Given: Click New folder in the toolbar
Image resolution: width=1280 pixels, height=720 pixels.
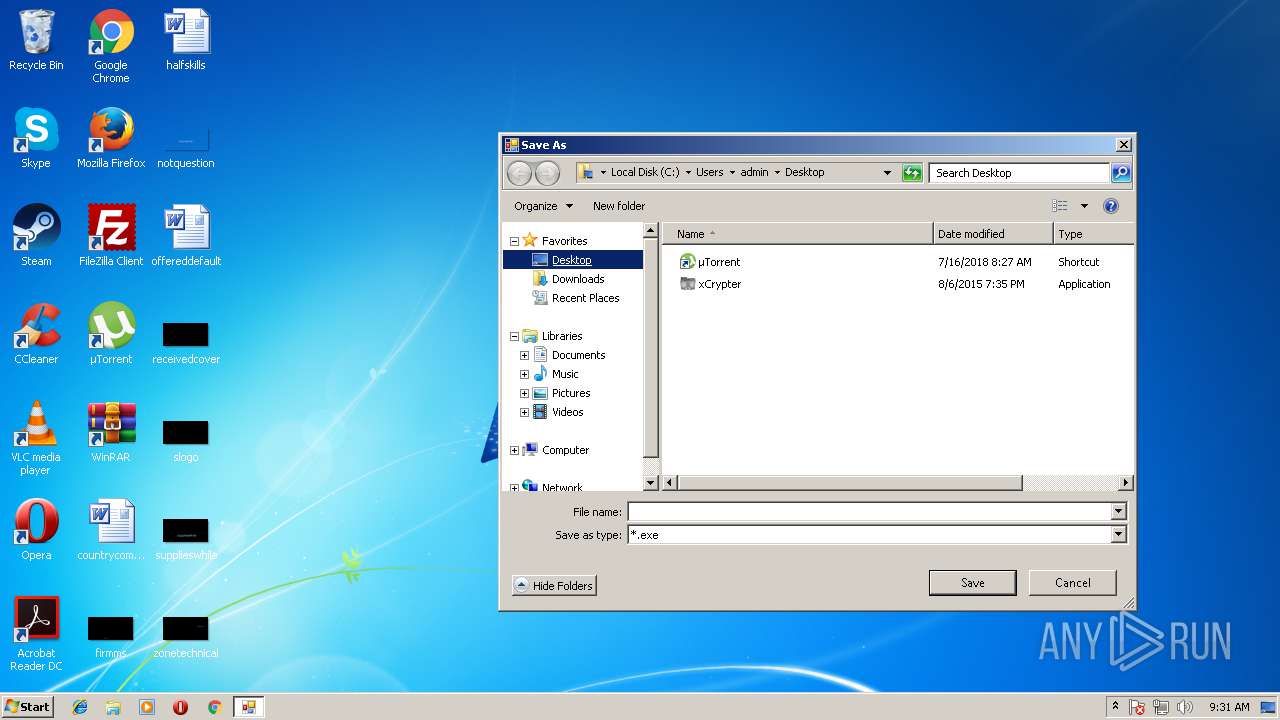Looking at the screenshot, I should (619, 206).
